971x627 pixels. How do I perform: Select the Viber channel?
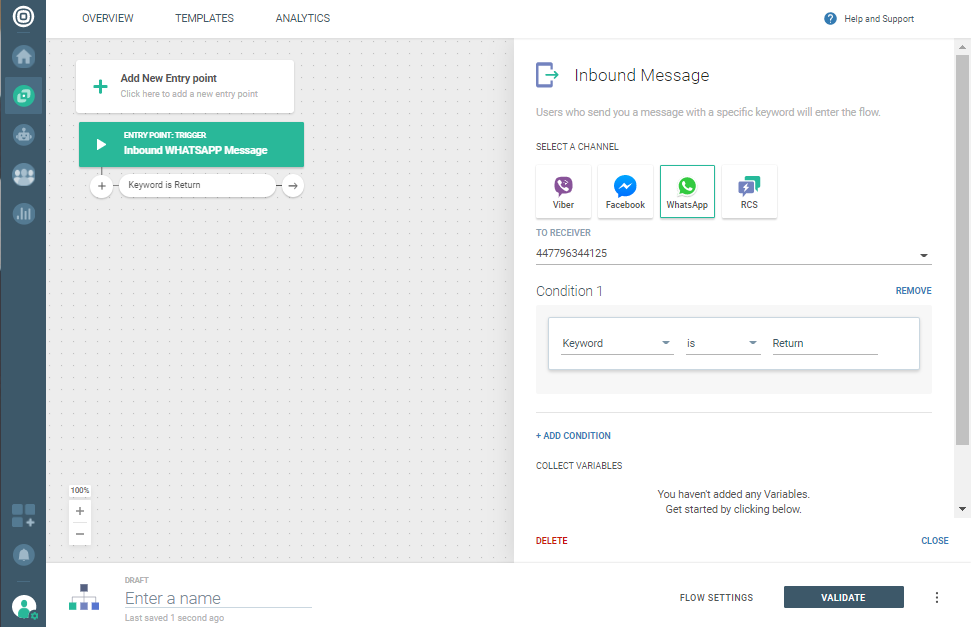564,191
